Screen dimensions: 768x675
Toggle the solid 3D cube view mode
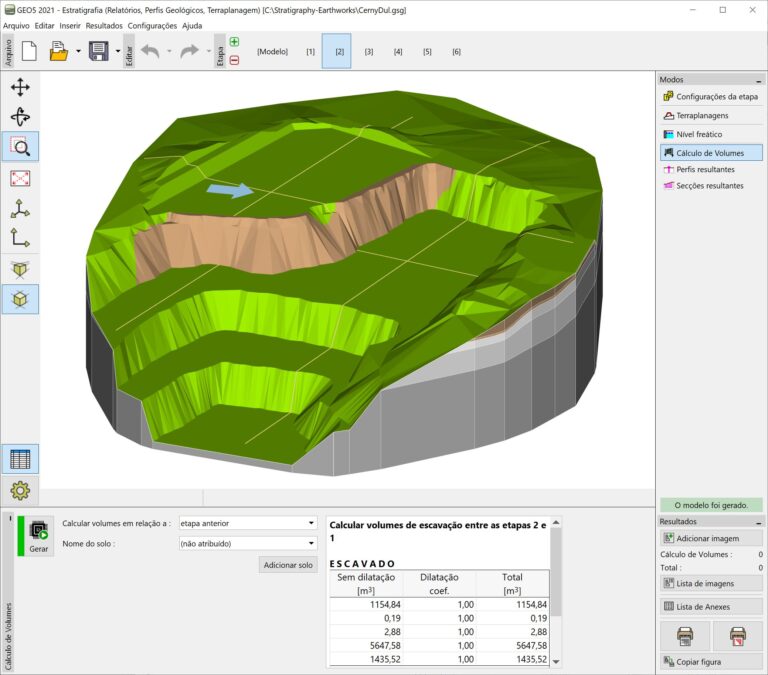[20, 298]
